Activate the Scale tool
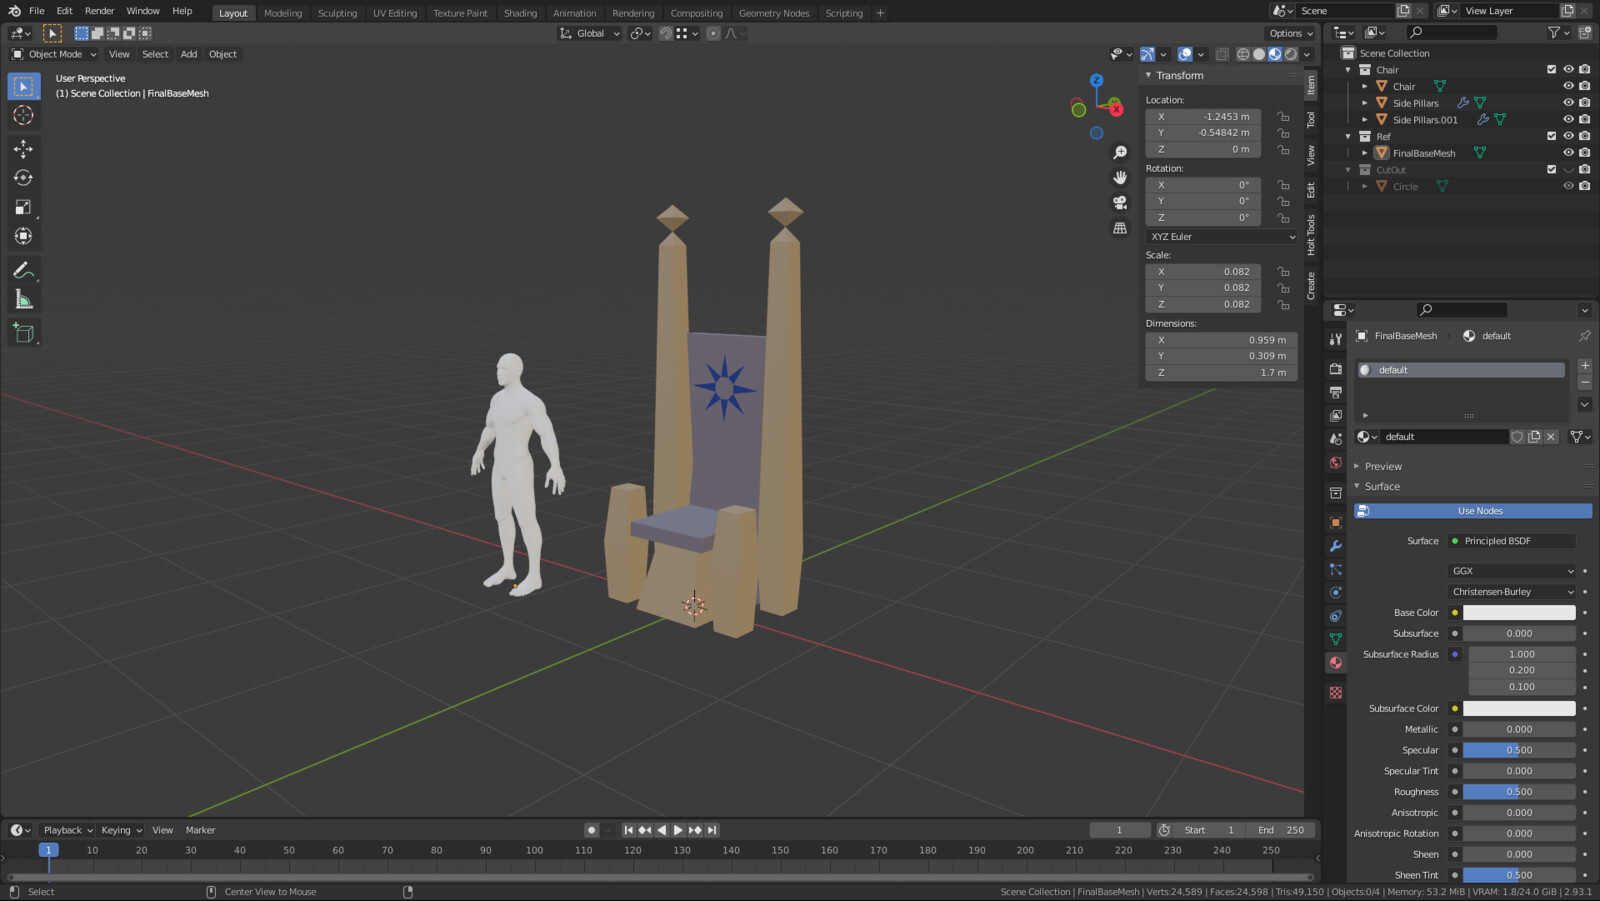 pyautogui.click(x=23, y=207)
